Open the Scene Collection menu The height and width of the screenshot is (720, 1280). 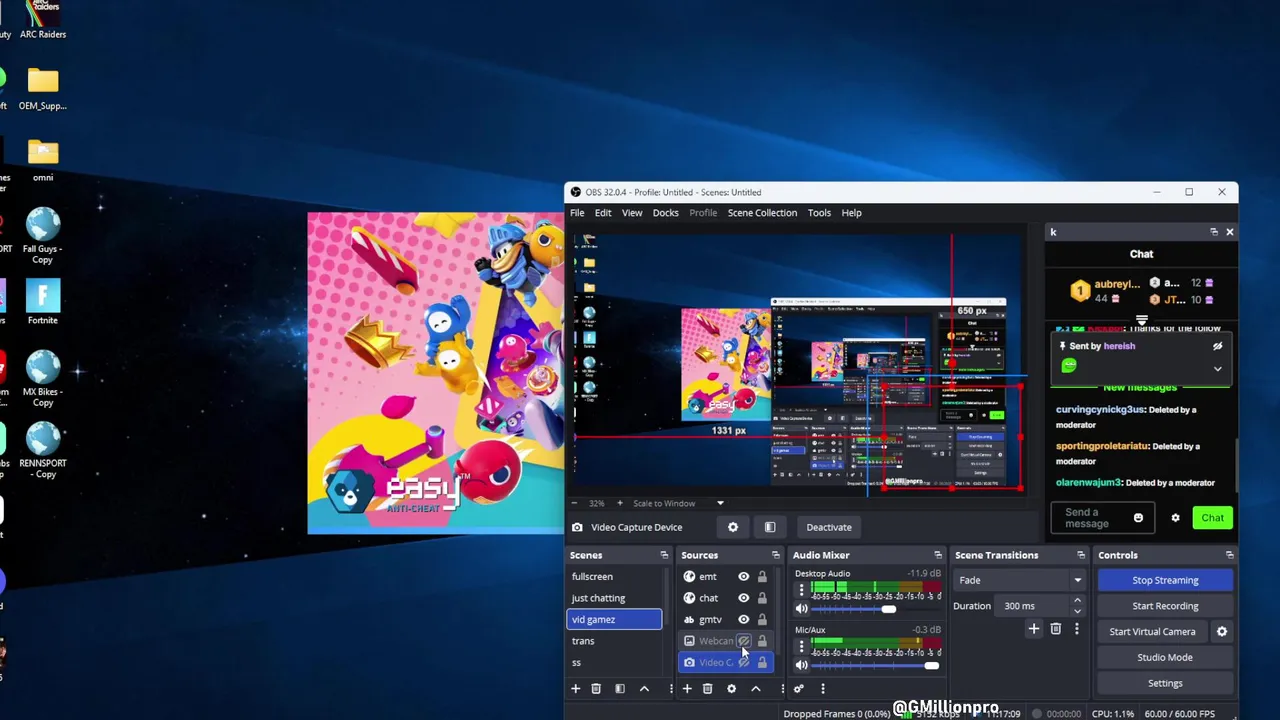pyautogui.click(x=762, y=213)
